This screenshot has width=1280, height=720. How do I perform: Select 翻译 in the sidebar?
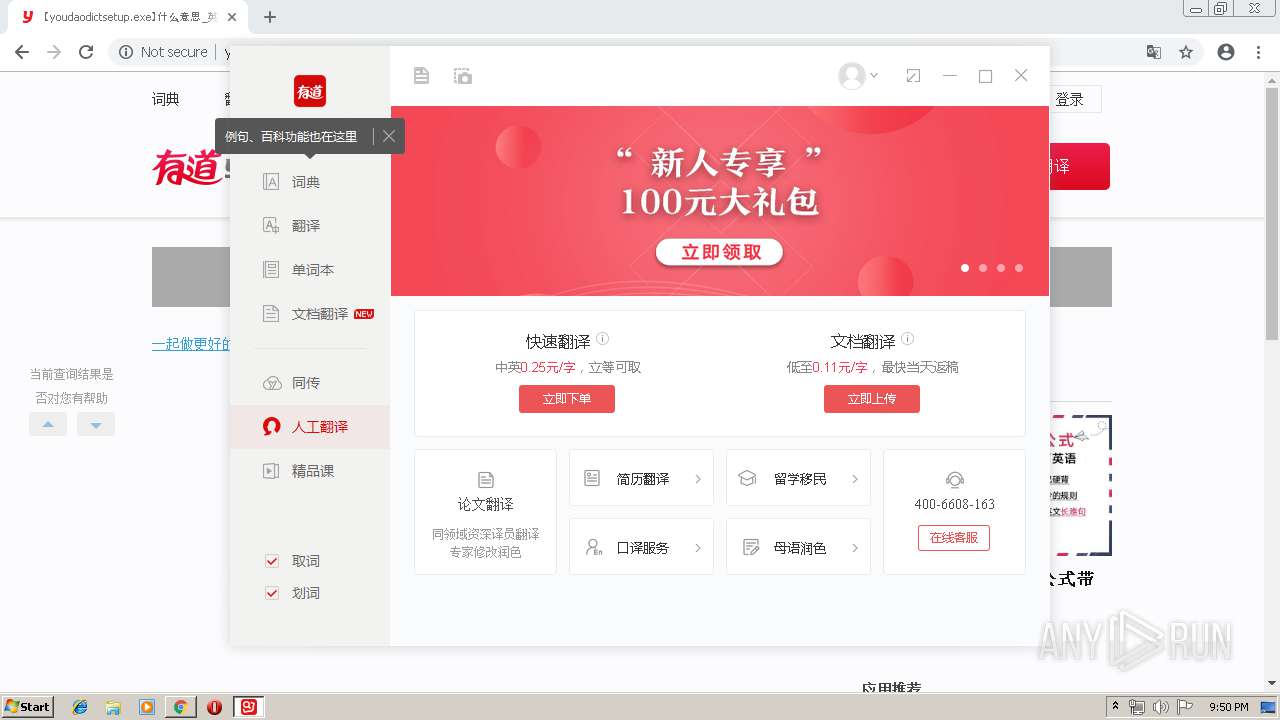(310, 226)
